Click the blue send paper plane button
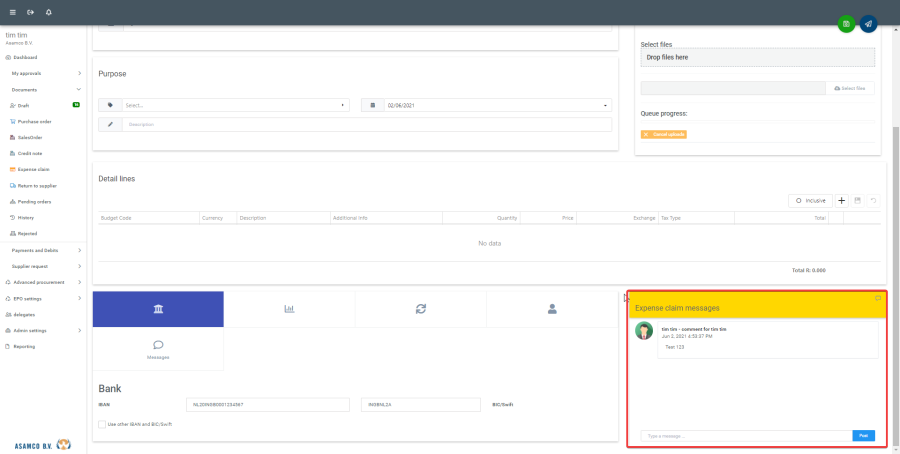 868,24
